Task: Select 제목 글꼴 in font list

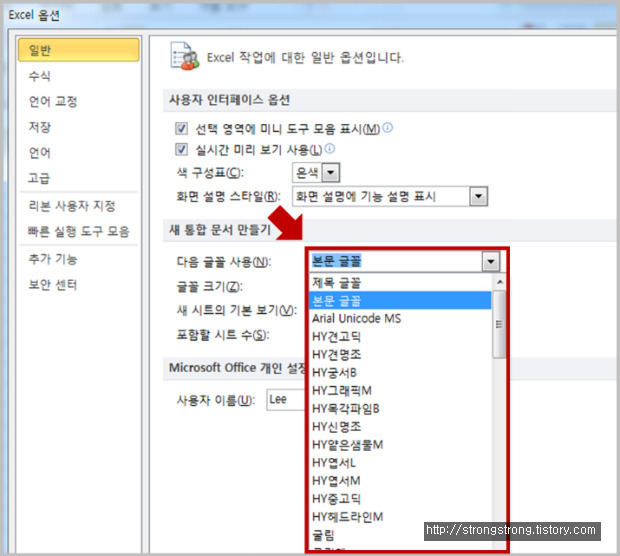Action: [400, 283]
